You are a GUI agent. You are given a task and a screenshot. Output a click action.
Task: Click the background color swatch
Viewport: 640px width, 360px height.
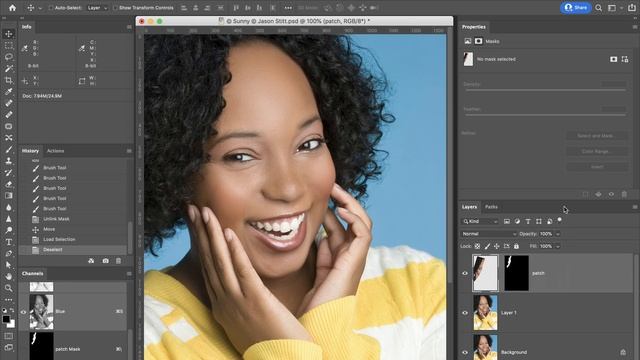[11, 324]
